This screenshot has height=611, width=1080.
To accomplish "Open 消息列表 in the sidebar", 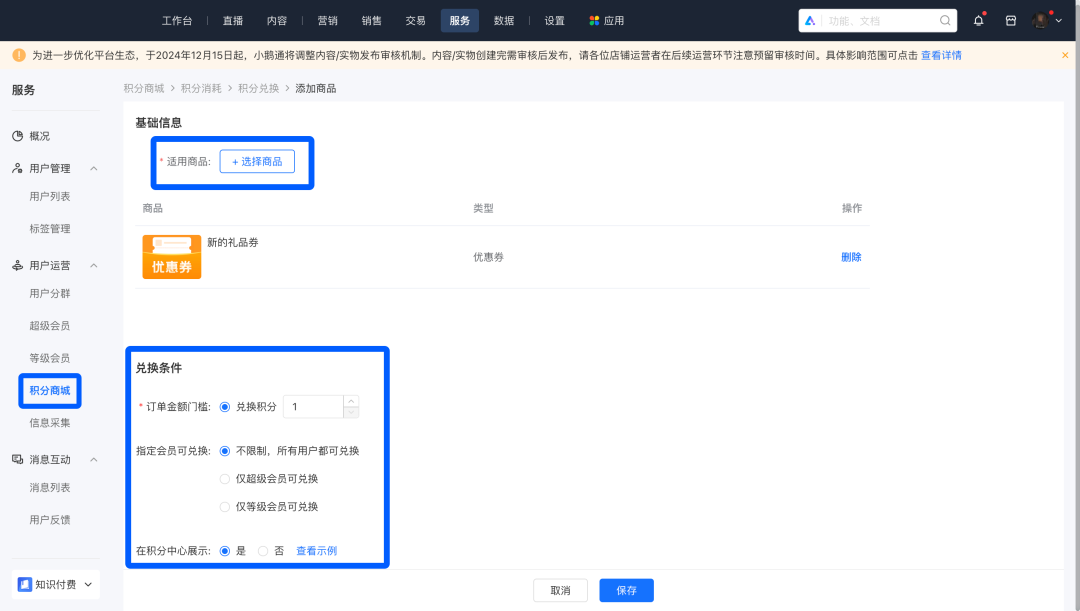I will pyautogui.click(x=50, y=488).
